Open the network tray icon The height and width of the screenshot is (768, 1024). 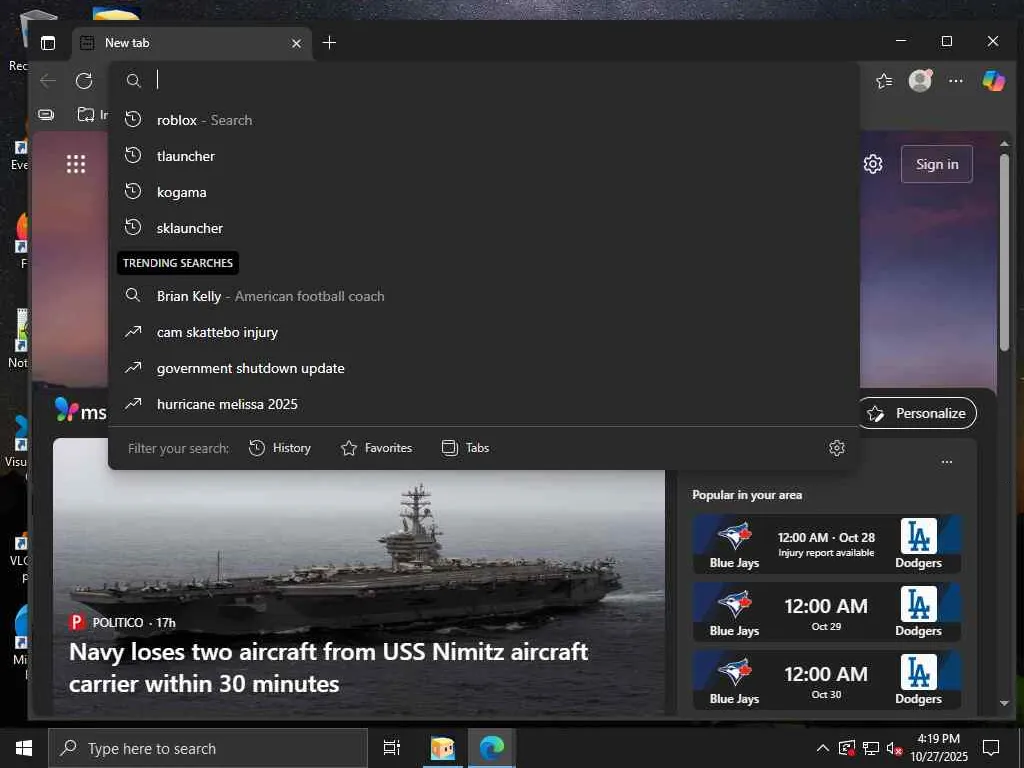coord(871,748)
